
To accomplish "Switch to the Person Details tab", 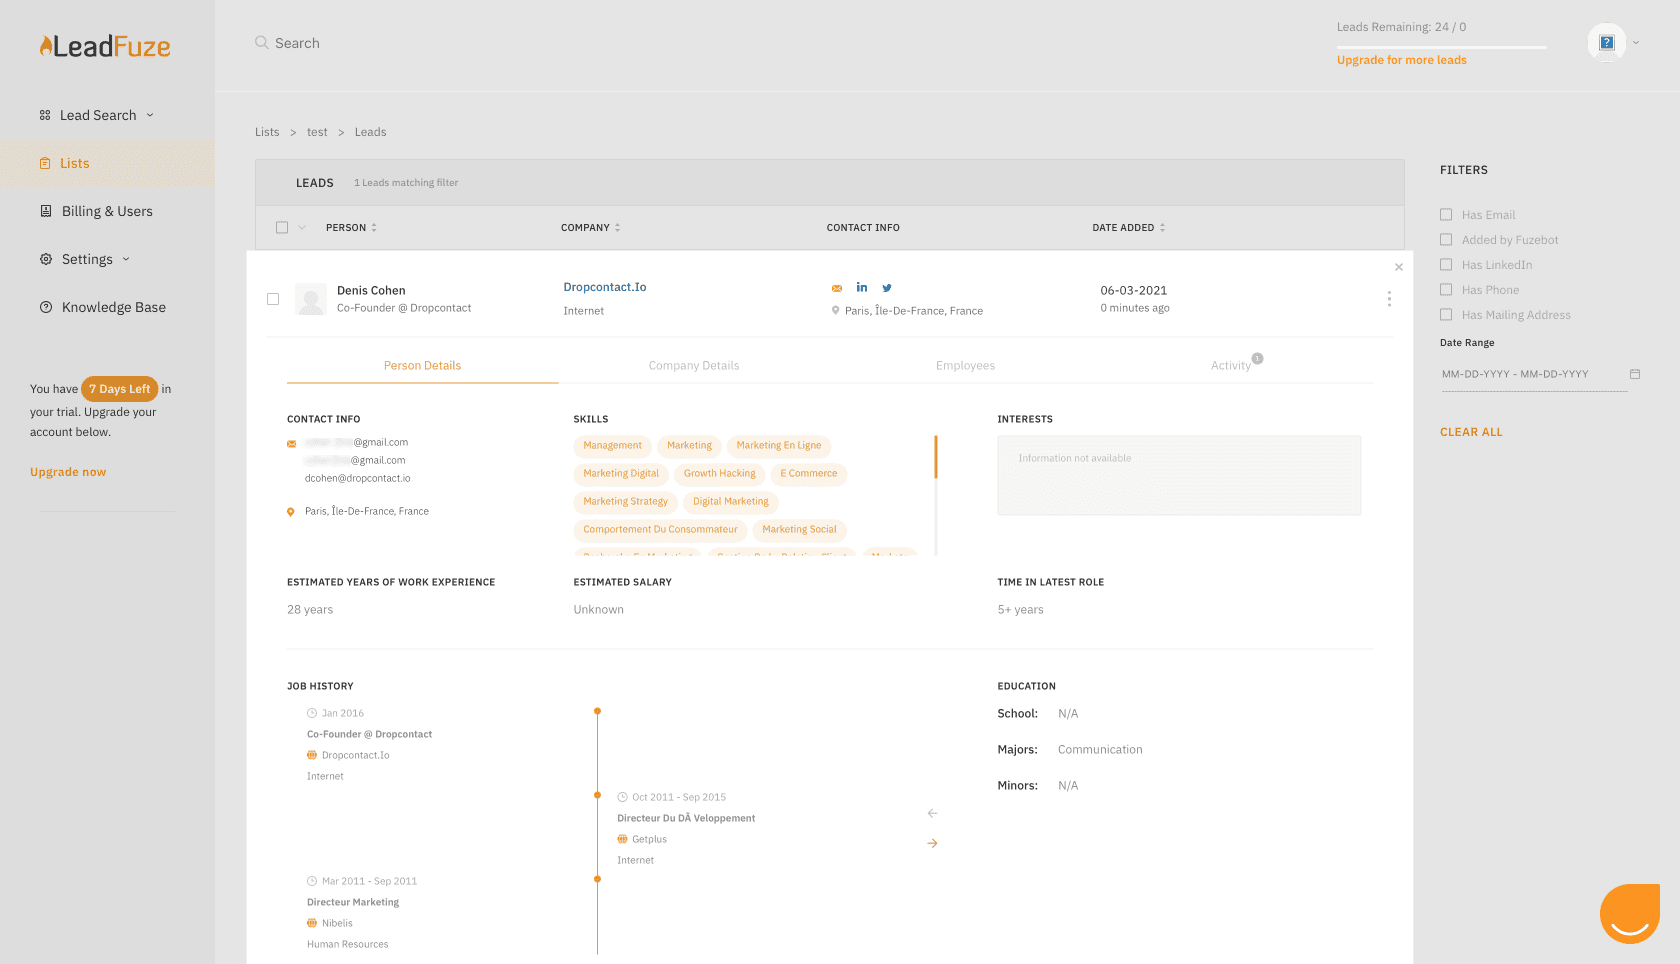I will coord(423,366).
